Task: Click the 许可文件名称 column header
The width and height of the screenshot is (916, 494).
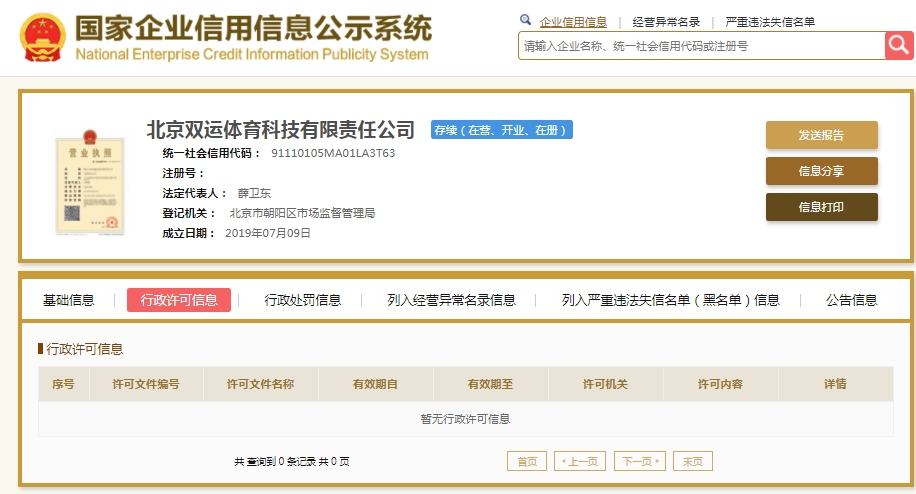Action: [261, 384]
